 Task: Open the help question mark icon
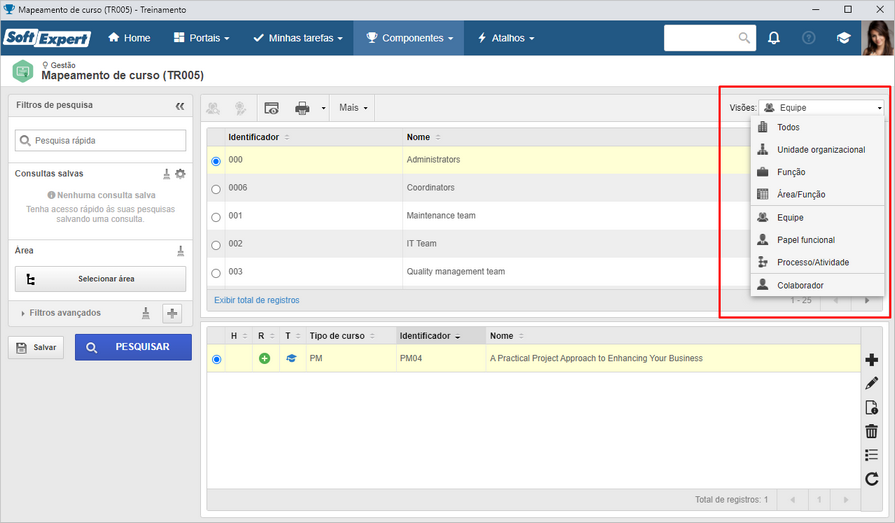point(808,38)
